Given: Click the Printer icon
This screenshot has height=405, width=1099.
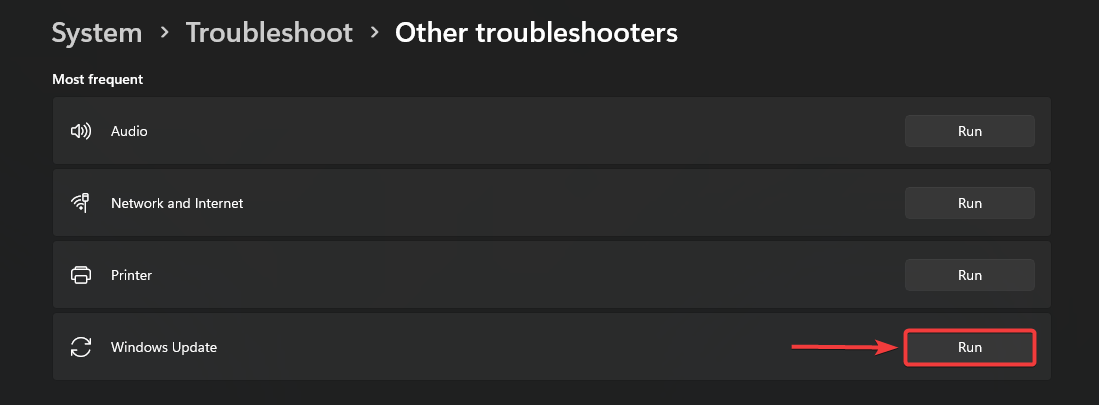Looking at the screenshot, I should click(80, 275).
